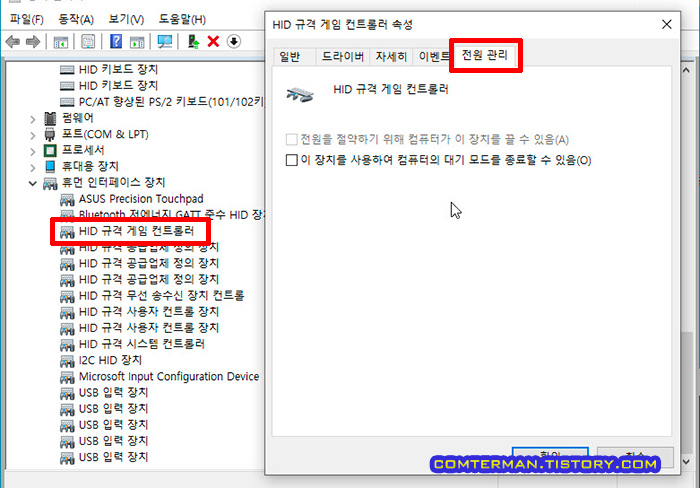Select HID 규격 게임 컨트롤러 in device tree
Image resolution: width=700 pixels, height=488 pixels.
click(136, 231)
